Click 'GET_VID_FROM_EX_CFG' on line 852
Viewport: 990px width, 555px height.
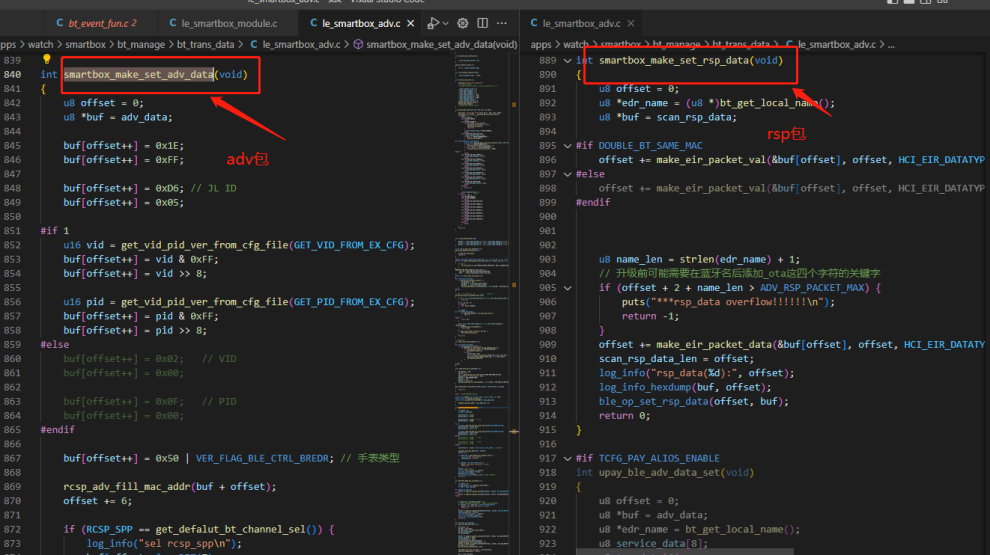click(x=349, y=245)
